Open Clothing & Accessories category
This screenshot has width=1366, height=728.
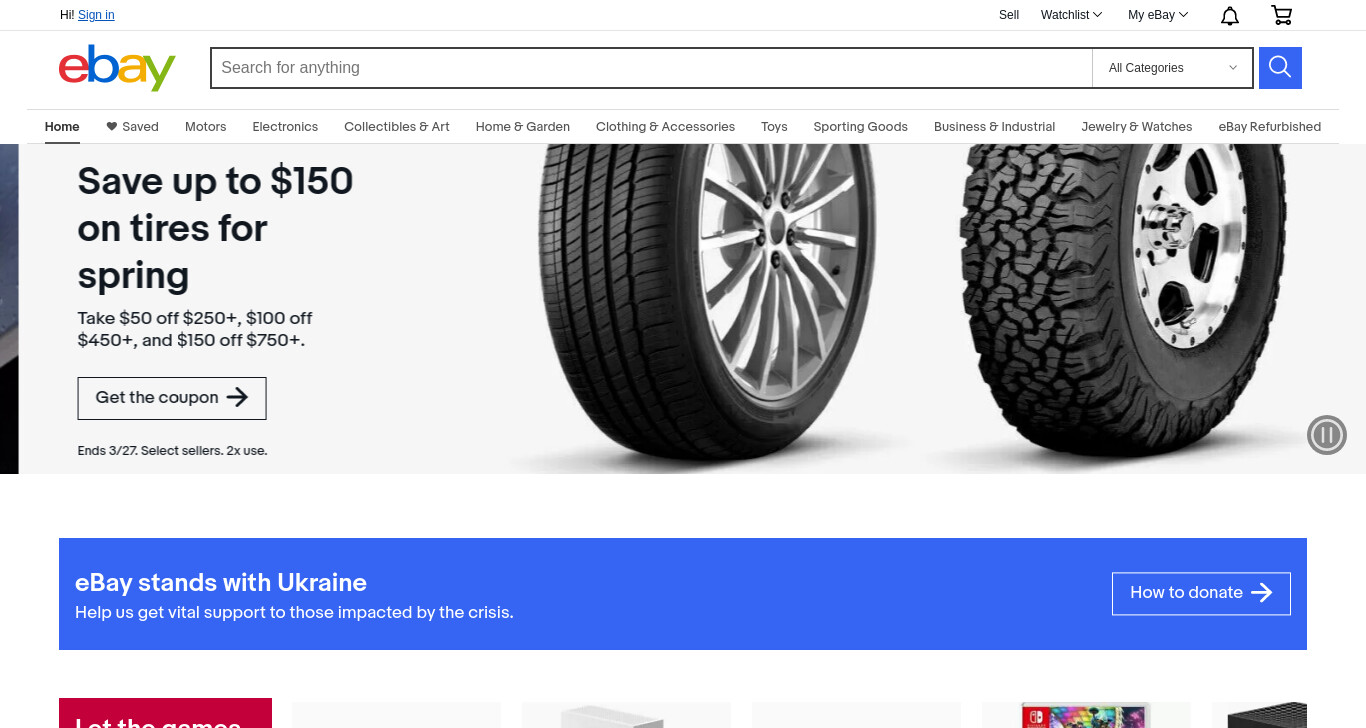(x=665, y=127)
